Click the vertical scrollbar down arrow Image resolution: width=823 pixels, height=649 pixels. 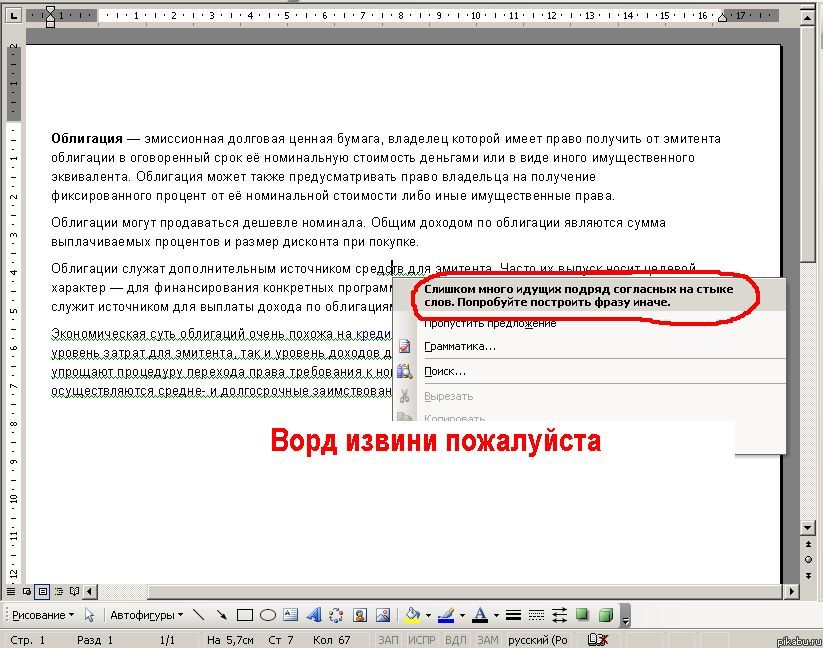click(808, 528)
